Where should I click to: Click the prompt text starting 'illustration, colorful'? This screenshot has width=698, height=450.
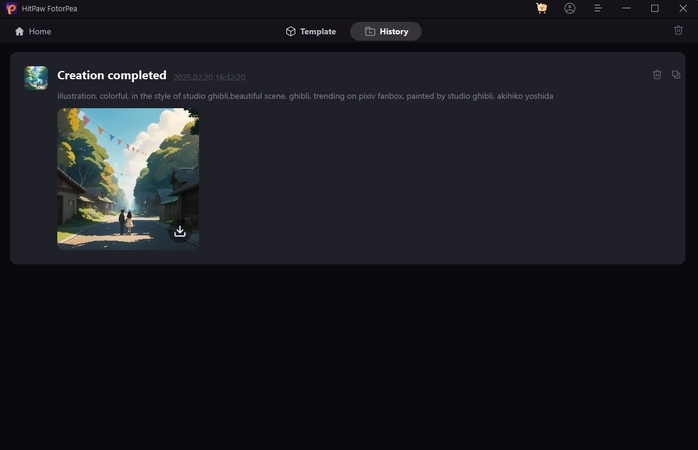click(x=305, y=96)
